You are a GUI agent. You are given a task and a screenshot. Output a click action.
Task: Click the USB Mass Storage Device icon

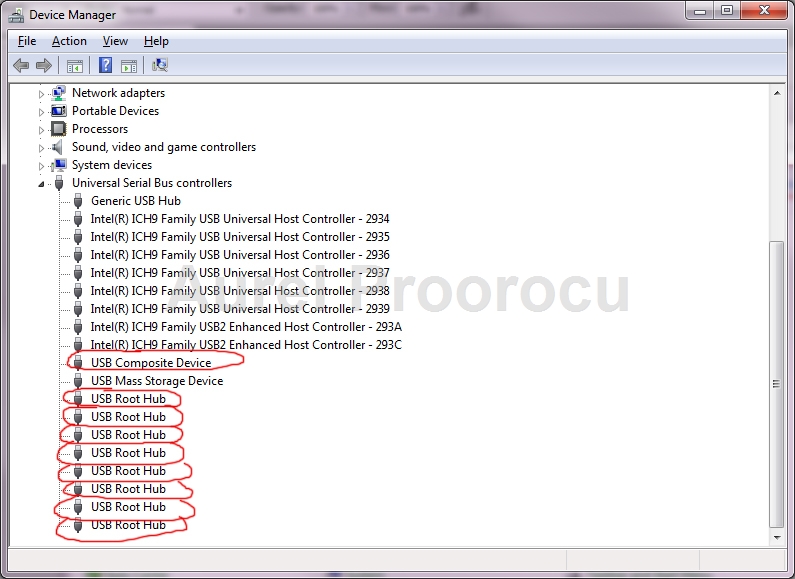tap(78, 381)
